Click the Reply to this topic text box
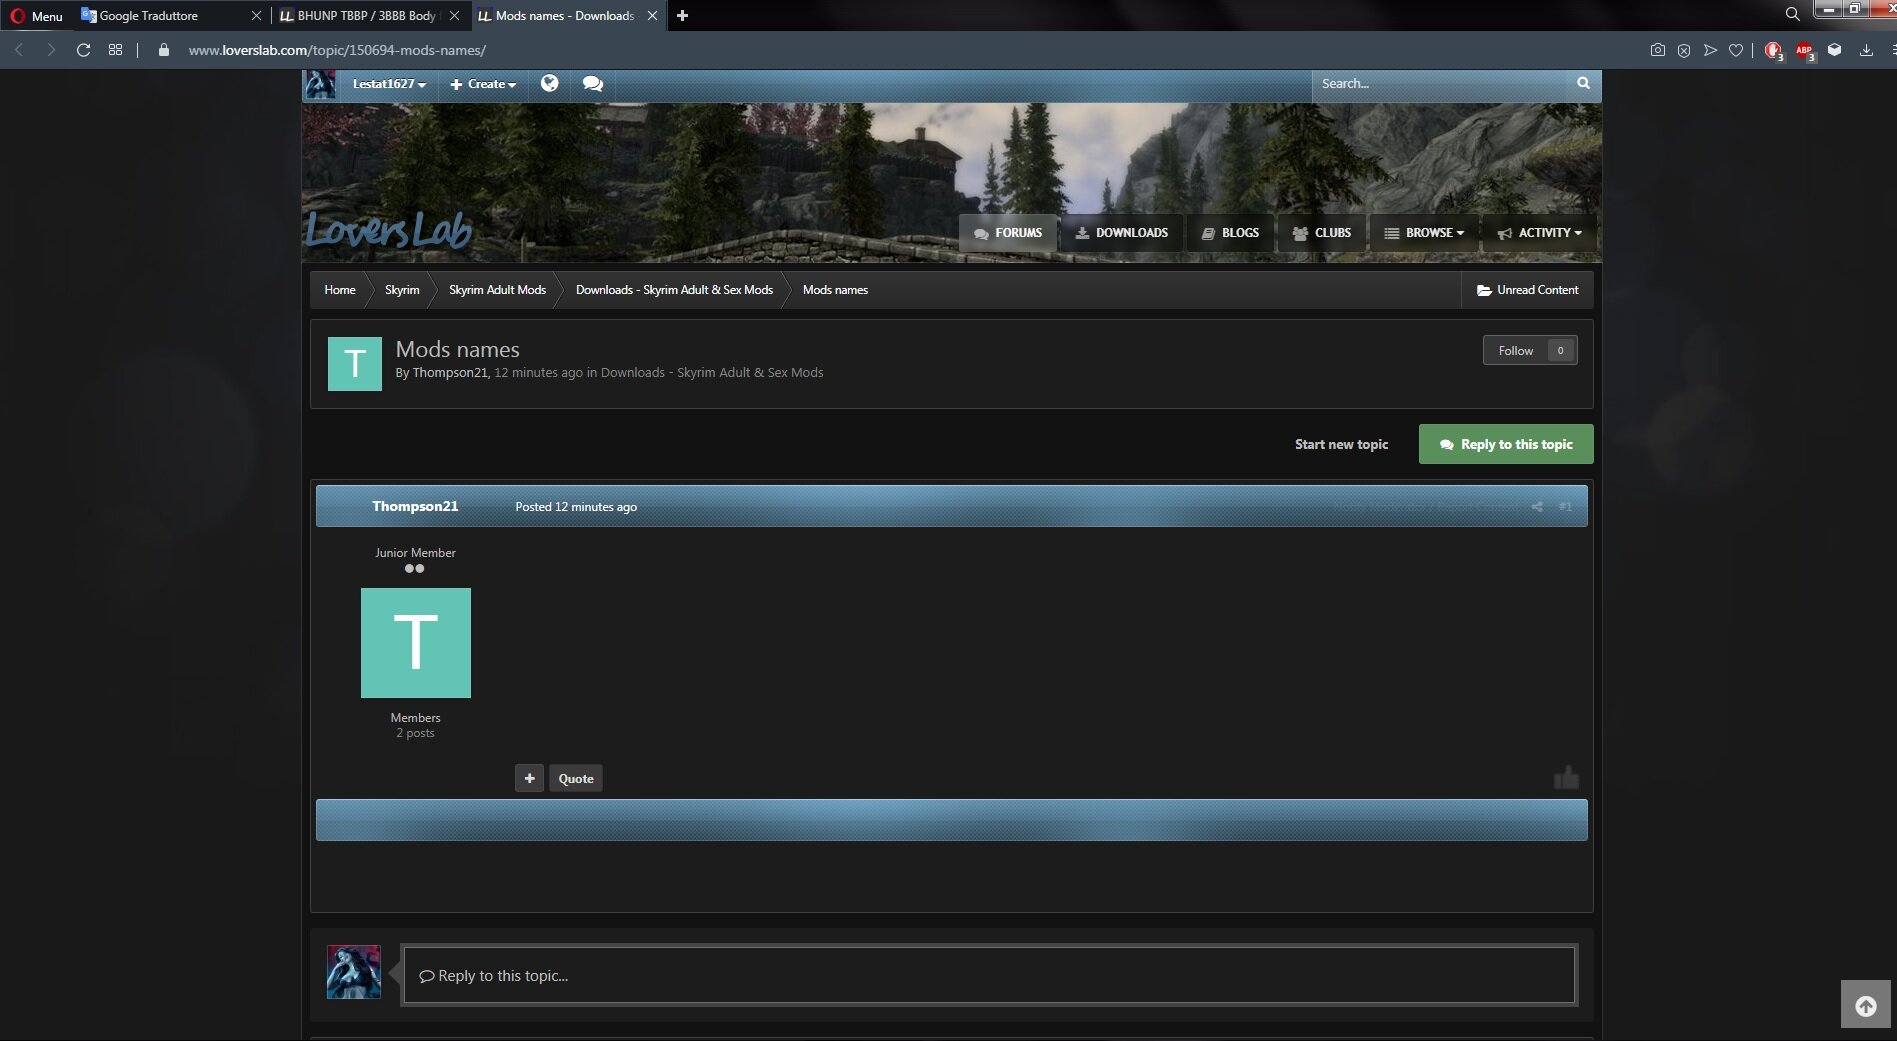The height and width of the screenshot is (1041, 1897). (989, 975)
